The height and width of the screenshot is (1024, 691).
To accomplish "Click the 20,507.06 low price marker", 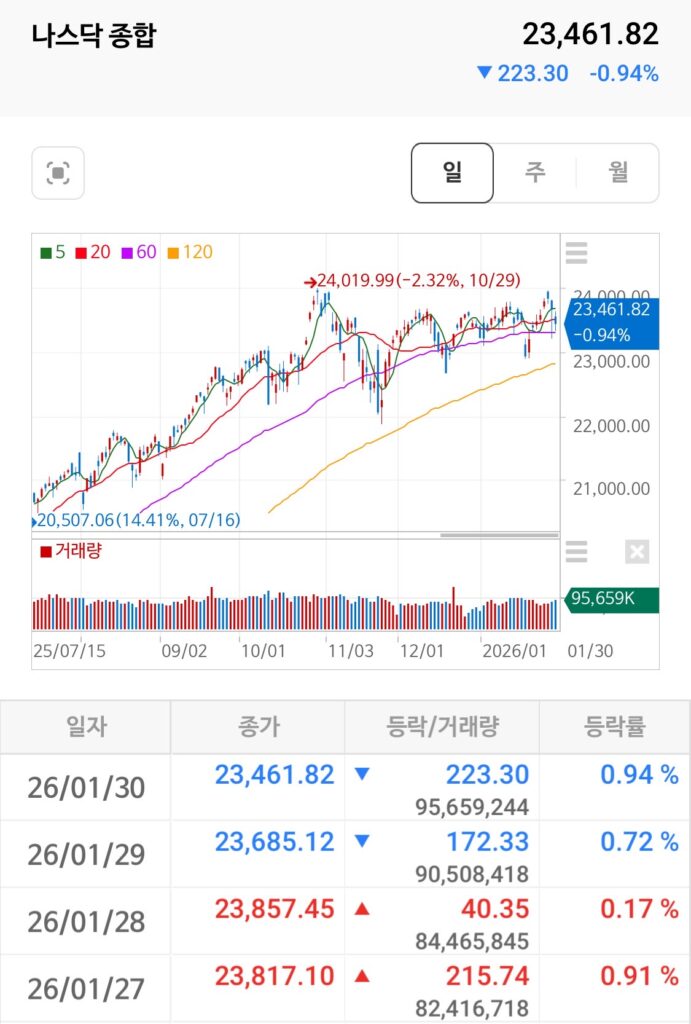I will click(139, 520).
